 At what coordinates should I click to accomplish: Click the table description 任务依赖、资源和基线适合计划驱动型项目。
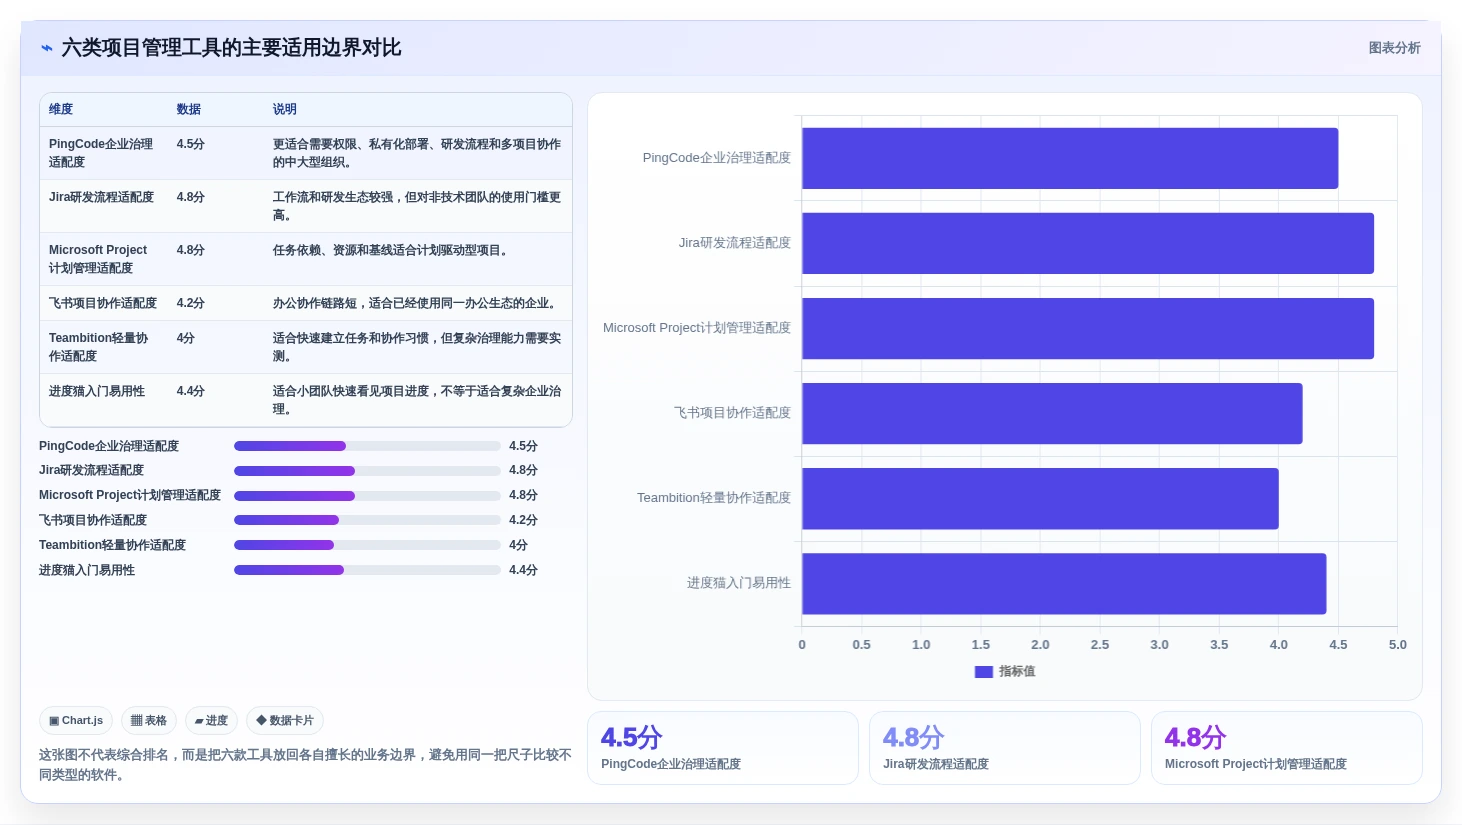393,250
